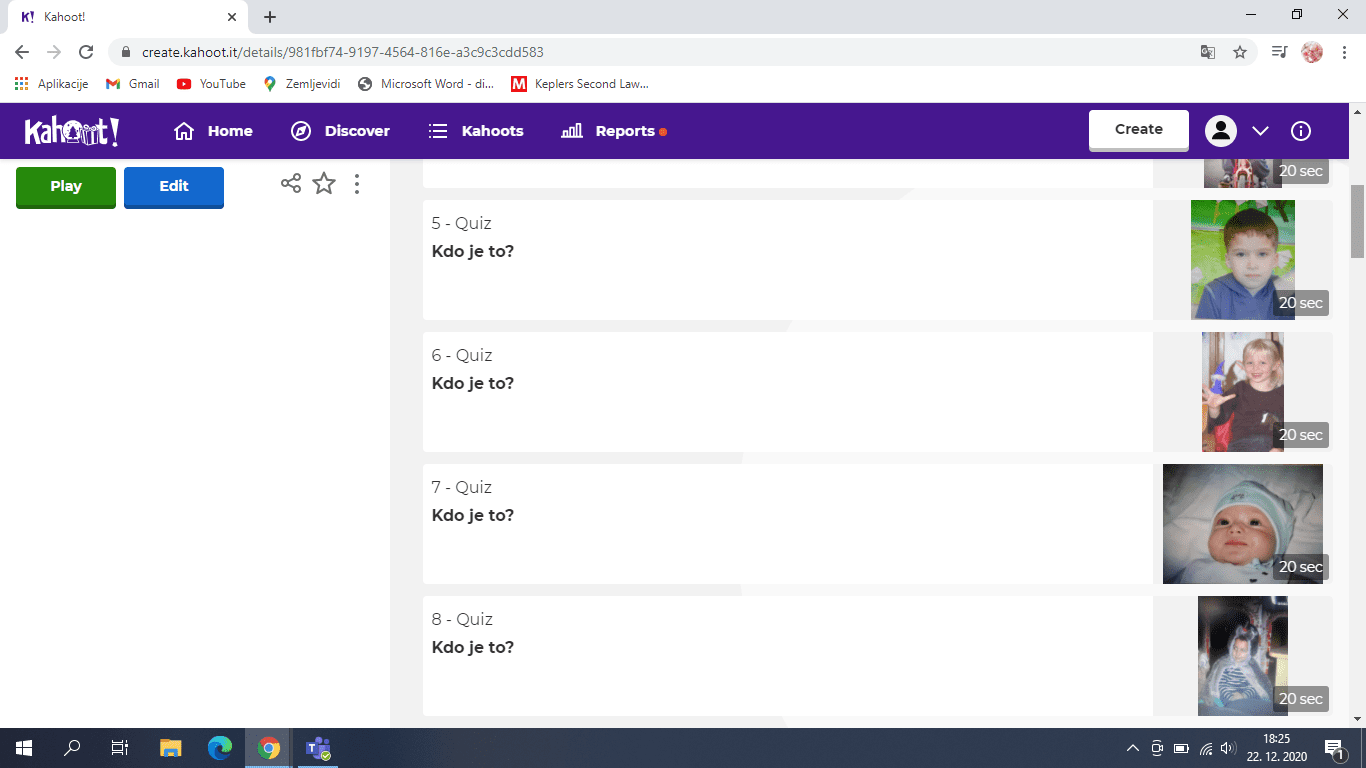Screen dimensions: 1366x768
Task: Open the Gmail bookmark
Action: 133,84
